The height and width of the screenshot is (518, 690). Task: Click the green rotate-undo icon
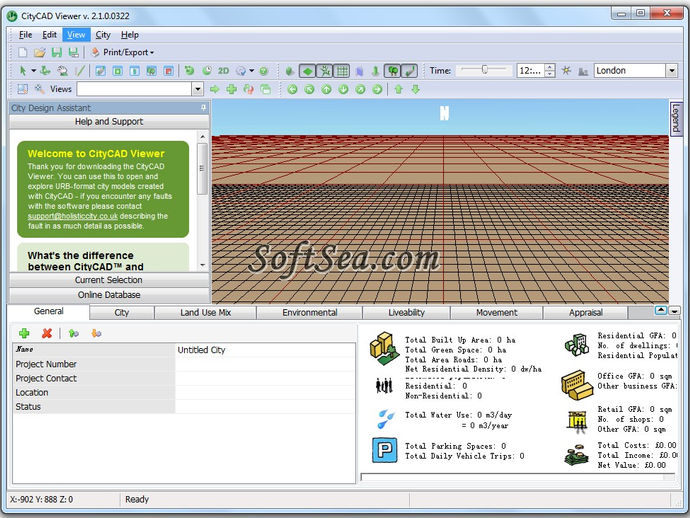(190, 70)
